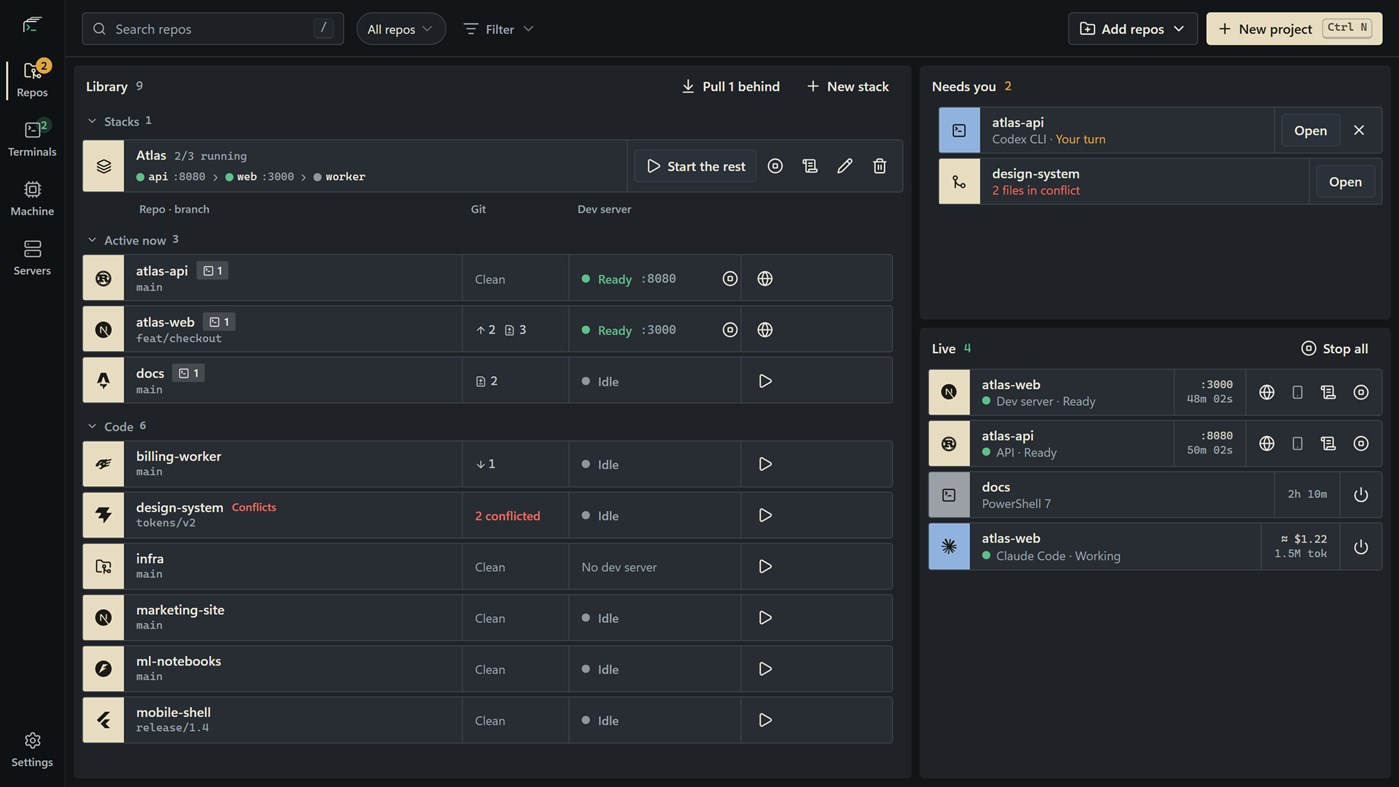This screenshot has height=787, width=1399.
Task: Power off the docs PowerShell session
Action: 1361,495
